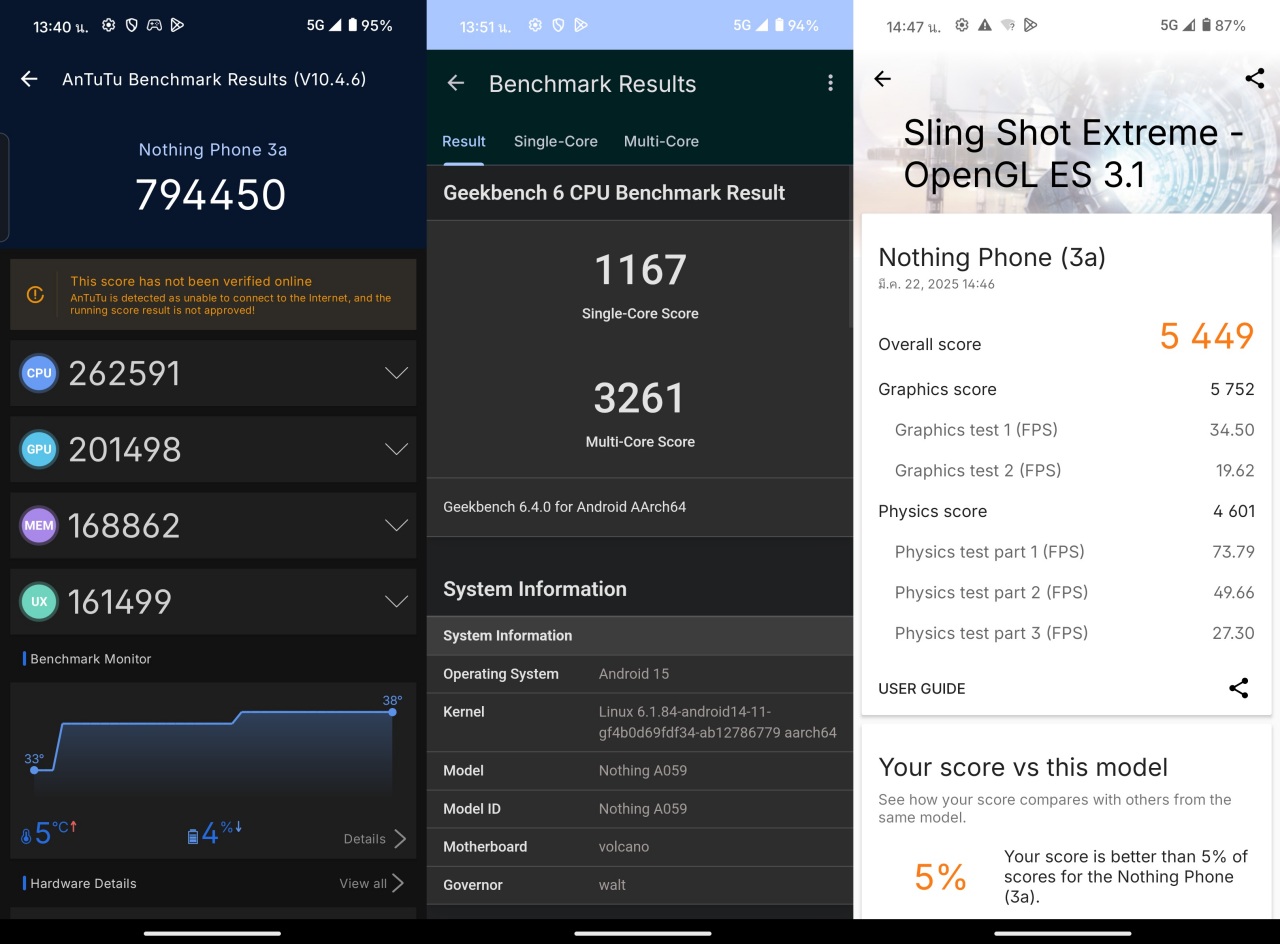Expand the UX 161499 score details

click(x=396, y=601)
